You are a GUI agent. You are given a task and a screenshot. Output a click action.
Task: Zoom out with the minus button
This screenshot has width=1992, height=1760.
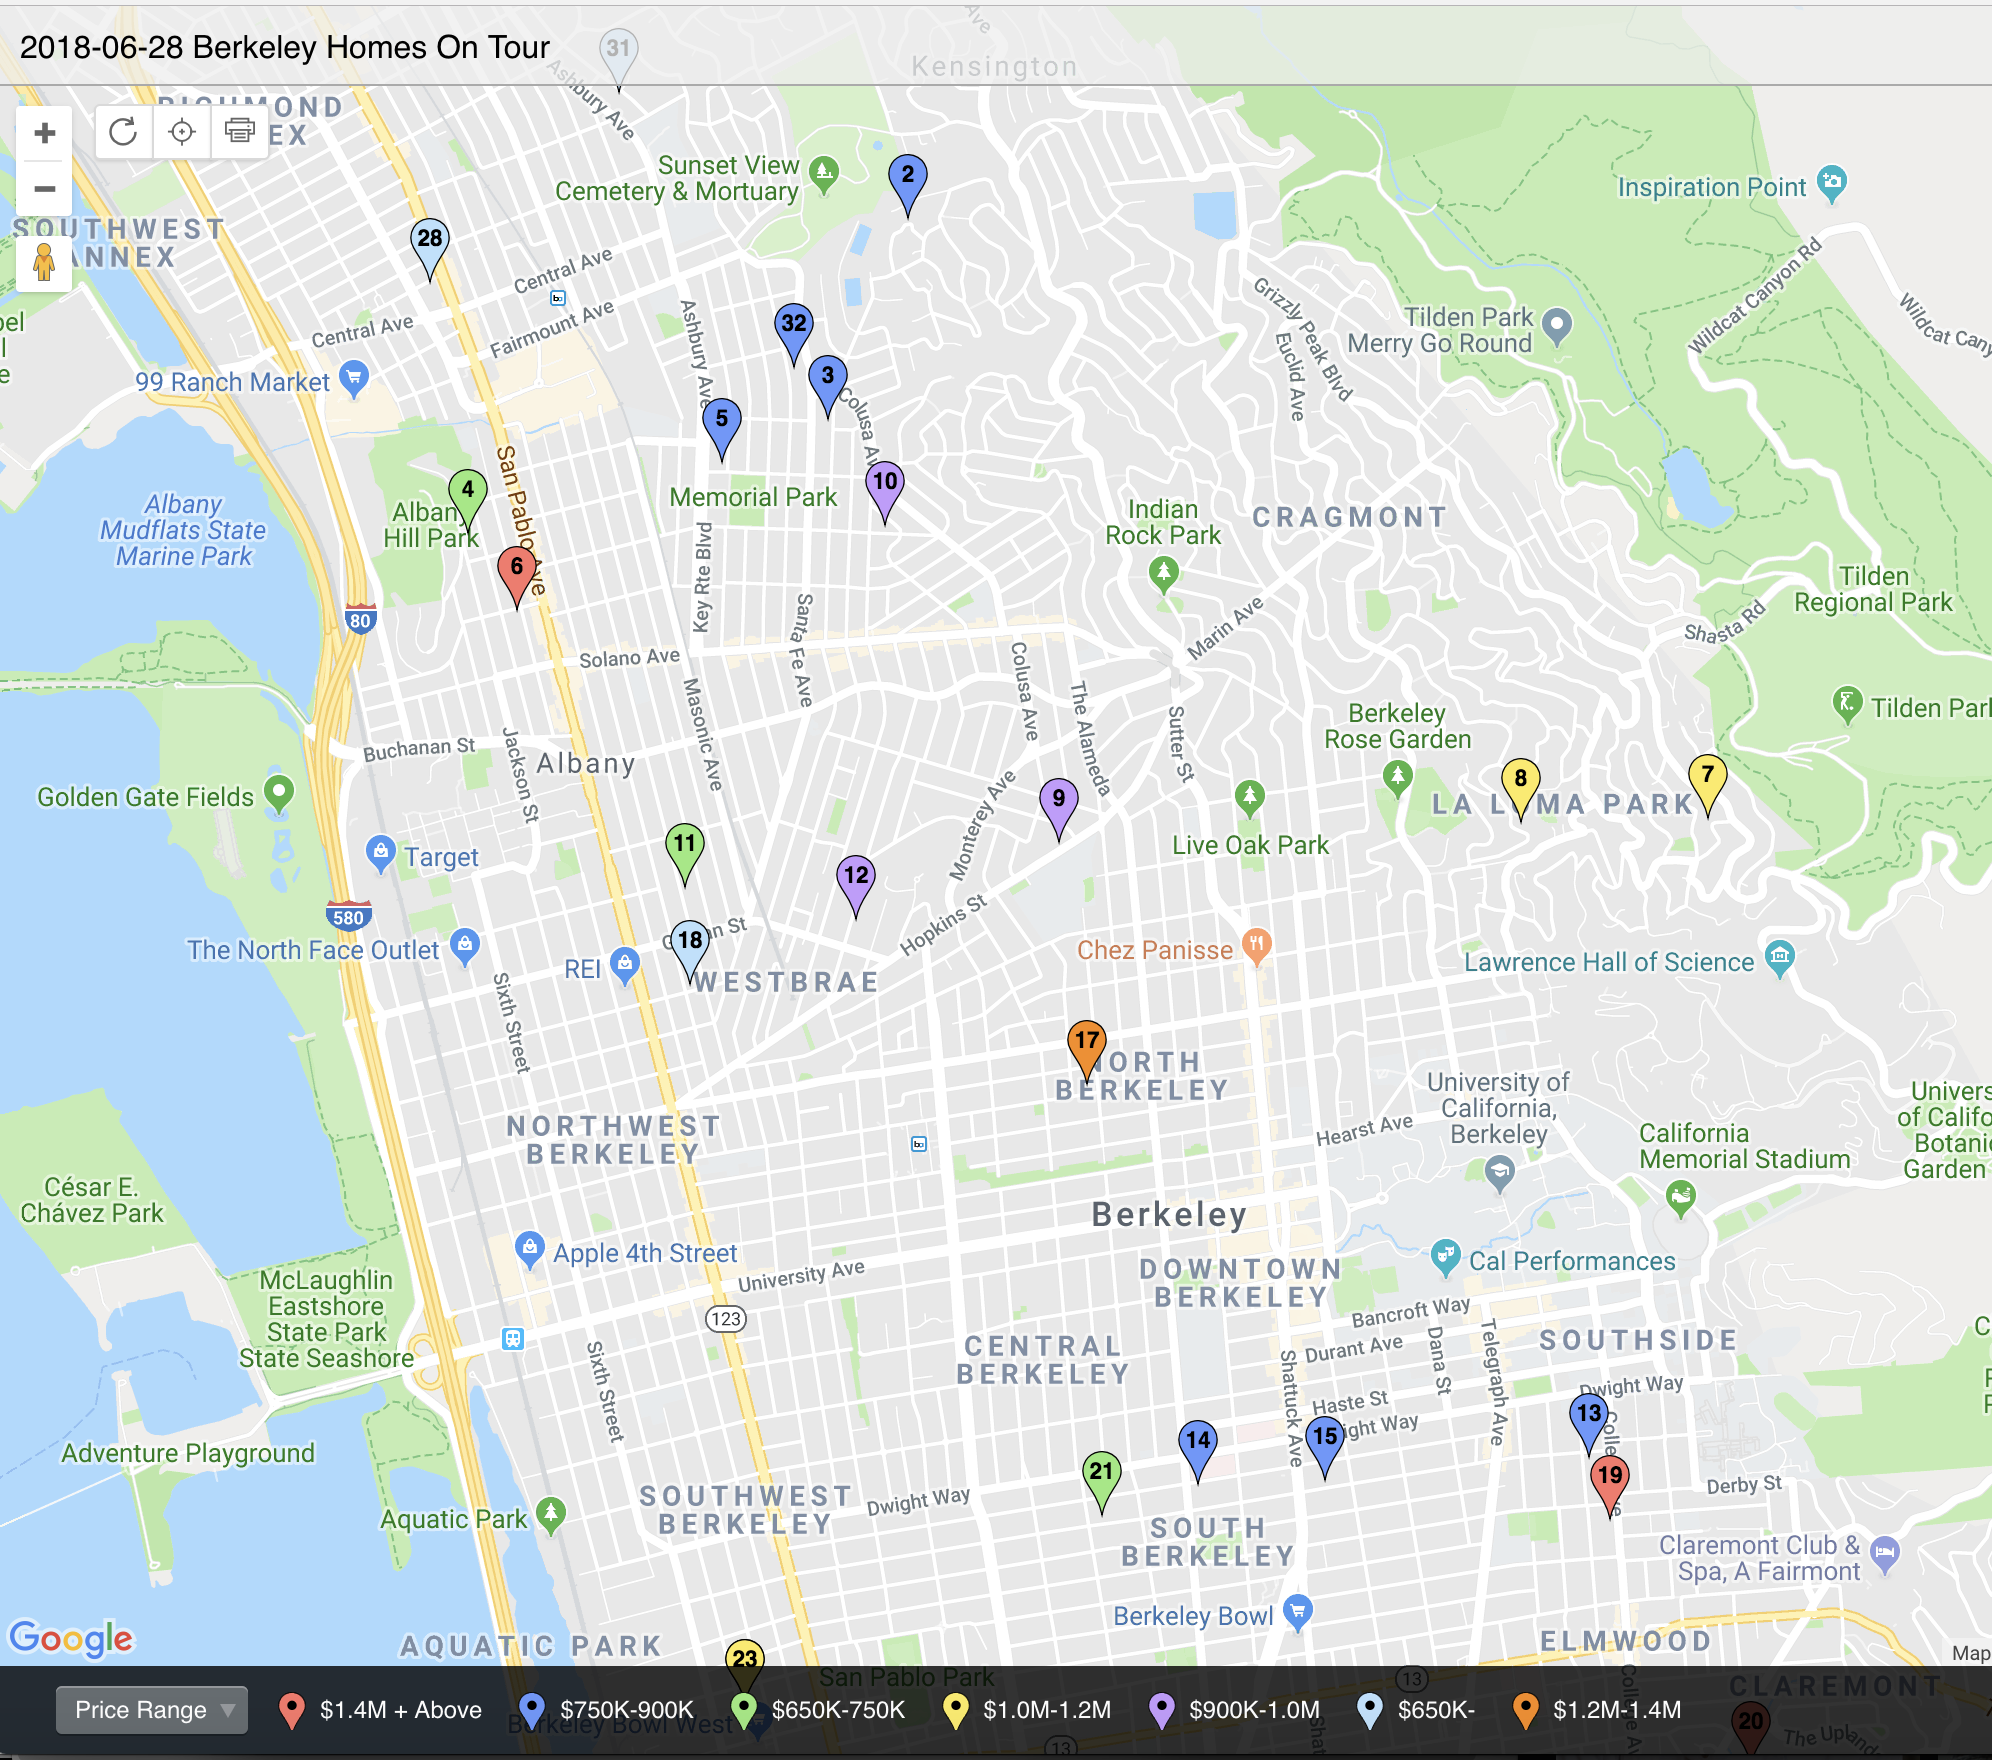(44, 189)
